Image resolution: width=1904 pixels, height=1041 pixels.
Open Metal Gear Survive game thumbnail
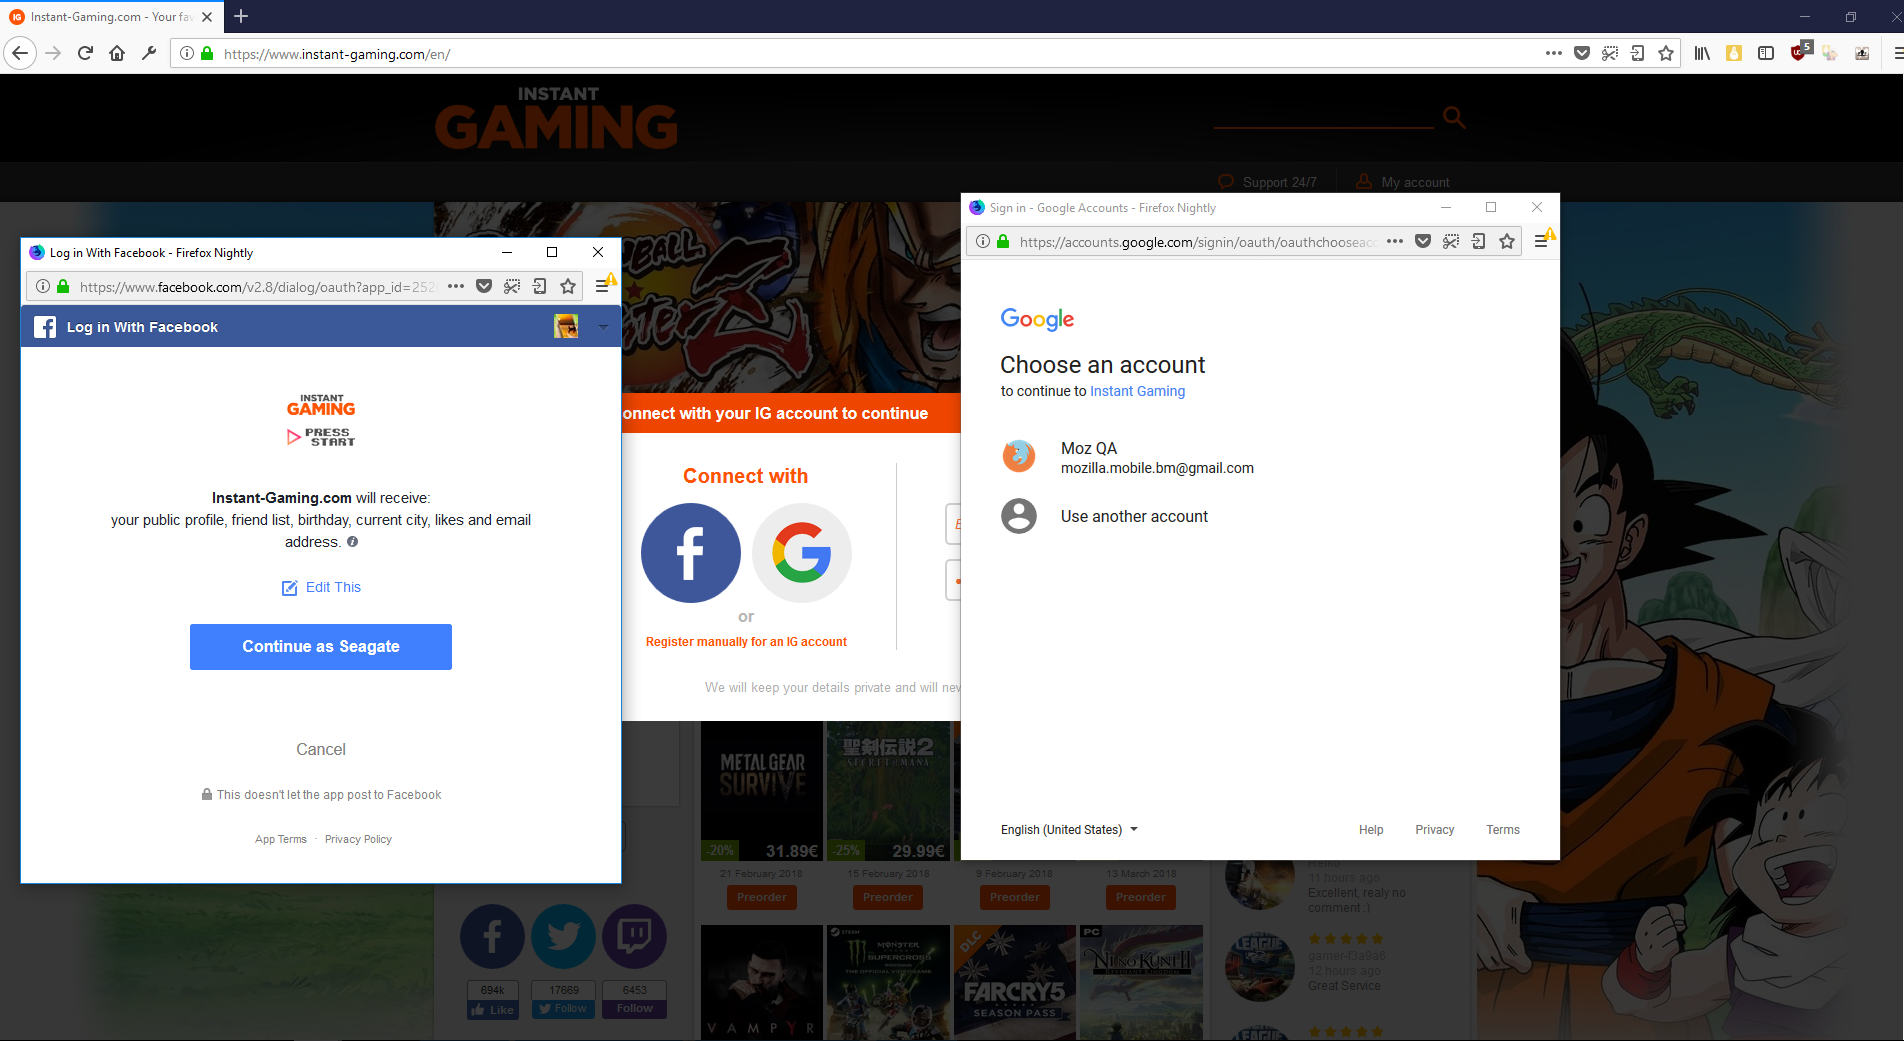click(762, 791)
